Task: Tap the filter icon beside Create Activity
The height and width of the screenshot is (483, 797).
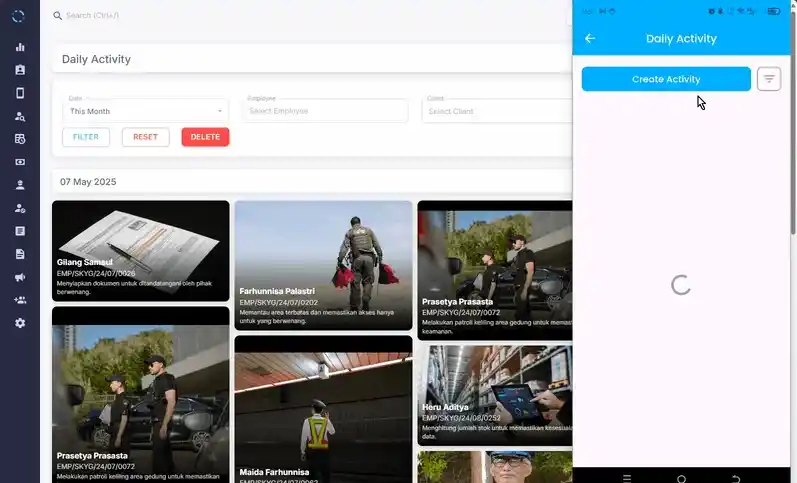Action: pos(768,79)
